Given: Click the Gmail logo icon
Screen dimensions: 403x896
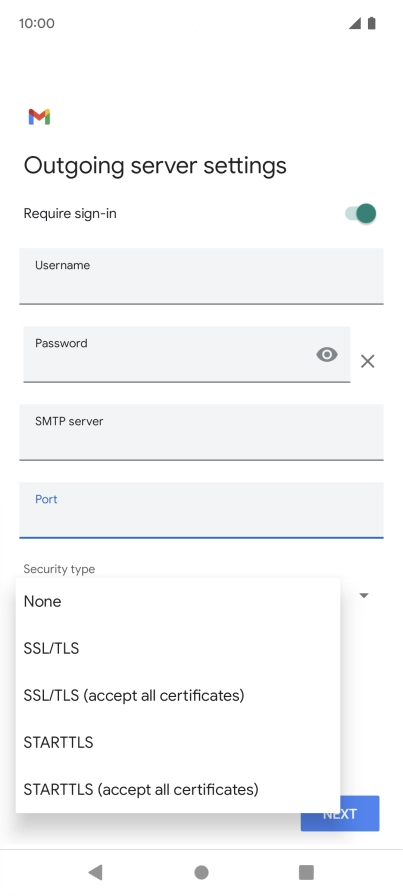Looking at the screenshot, I should 39,117.
